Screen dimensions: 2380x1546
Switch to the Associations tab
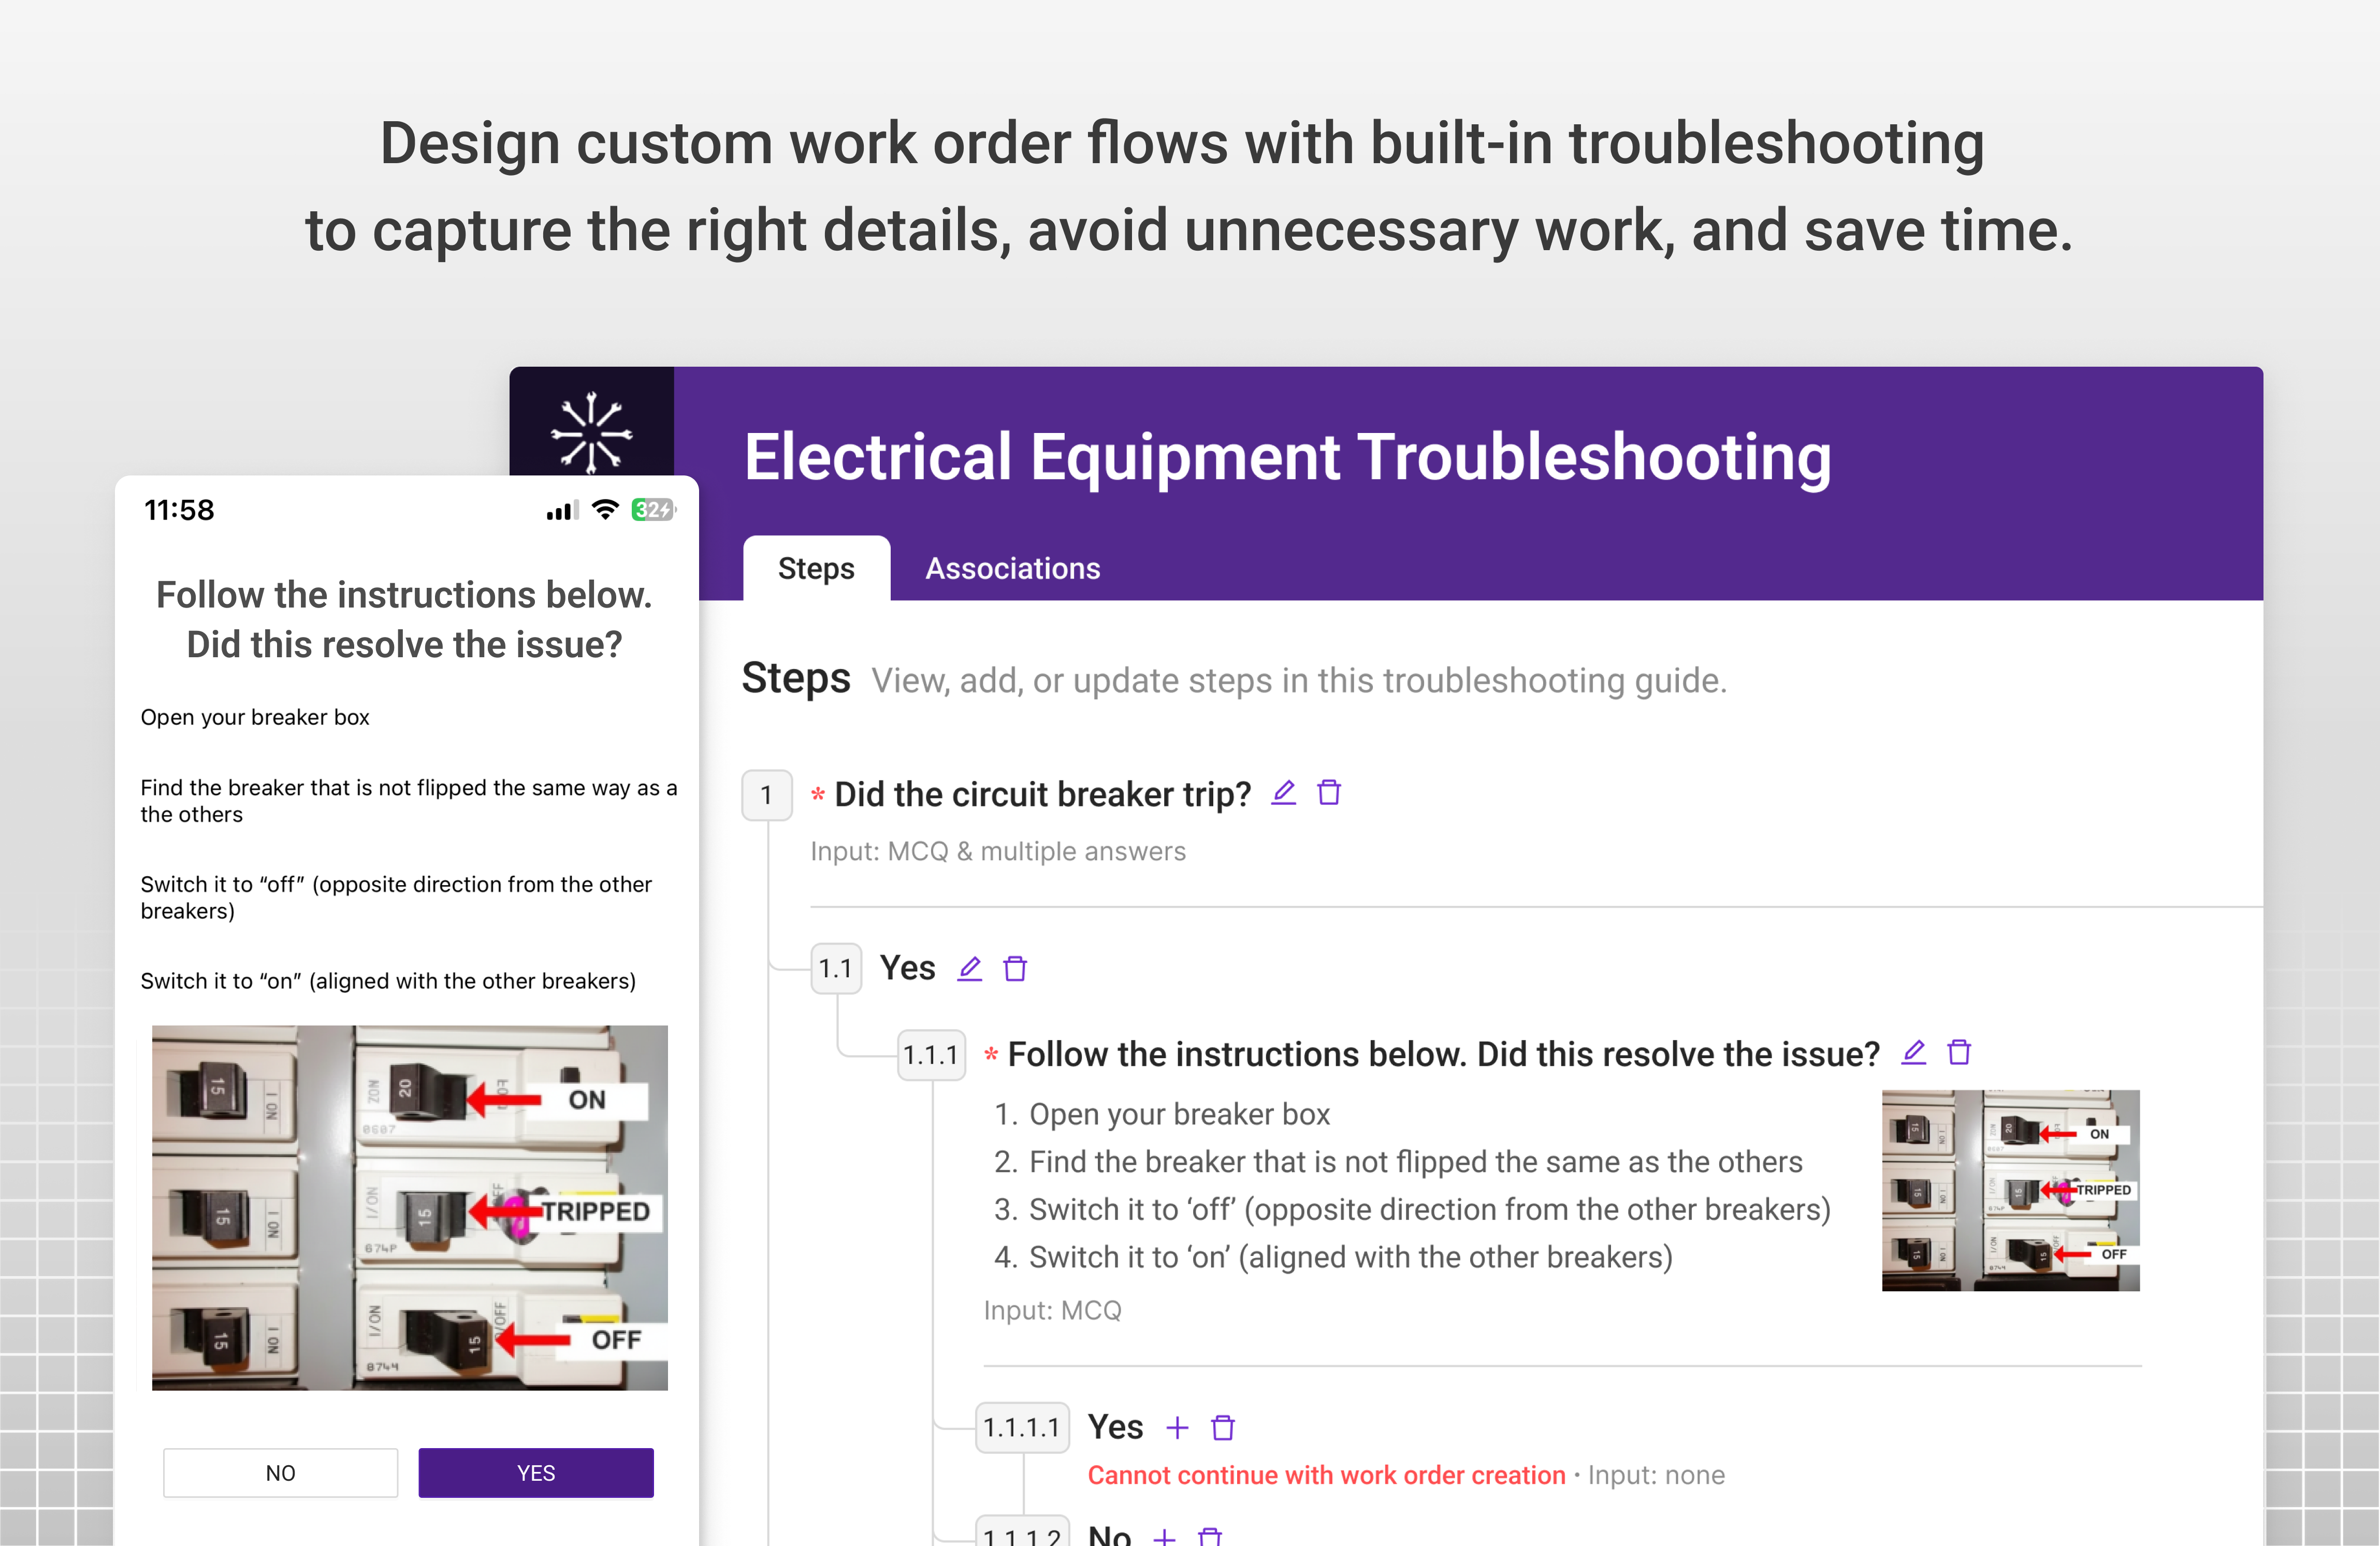pos(1012,568)
